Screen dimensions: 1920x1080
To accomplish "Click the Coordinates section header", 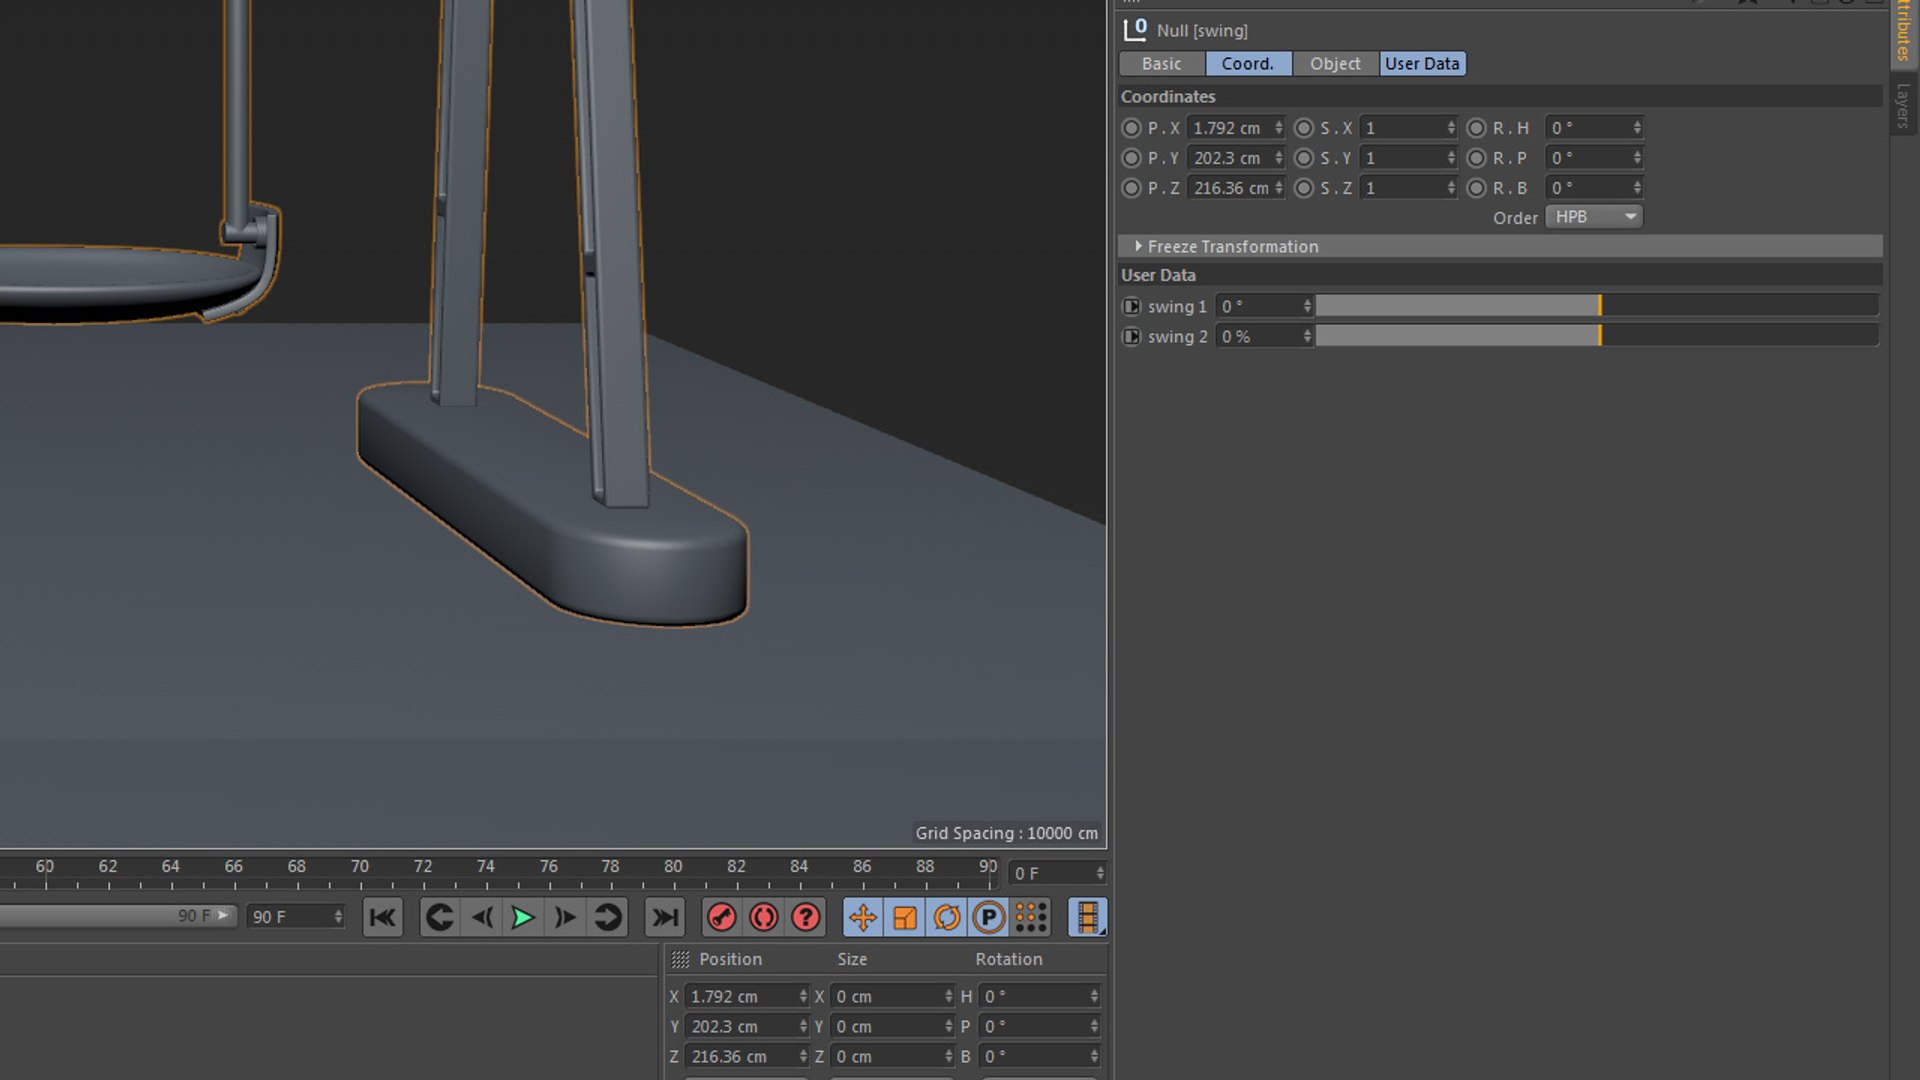I will tap(1500, 97).
